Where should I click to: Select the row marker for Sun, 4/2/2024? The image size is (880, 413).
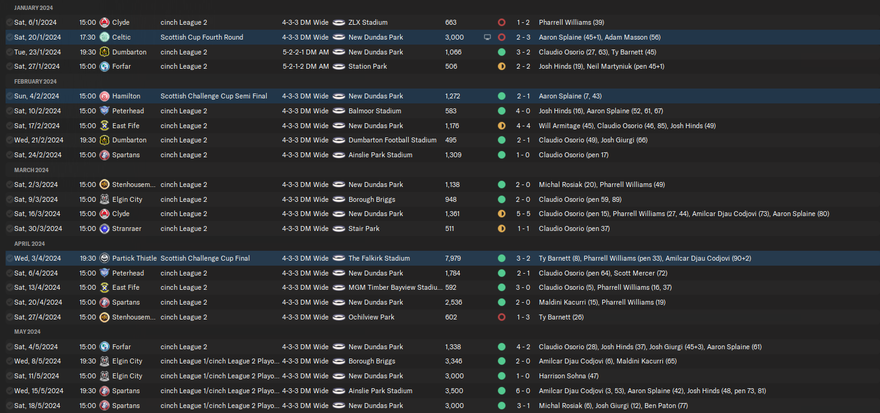click(9, 96)
